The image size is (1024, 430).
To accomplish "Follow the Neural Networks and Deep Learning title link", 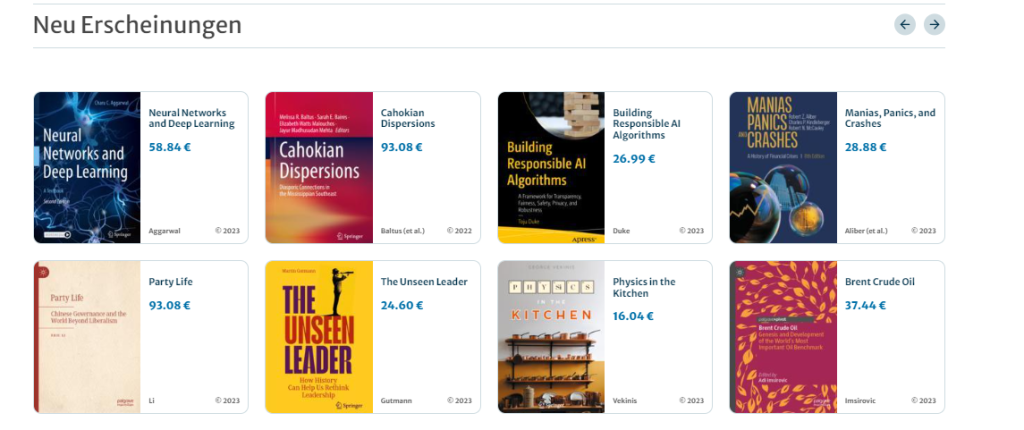I will 191,118.
